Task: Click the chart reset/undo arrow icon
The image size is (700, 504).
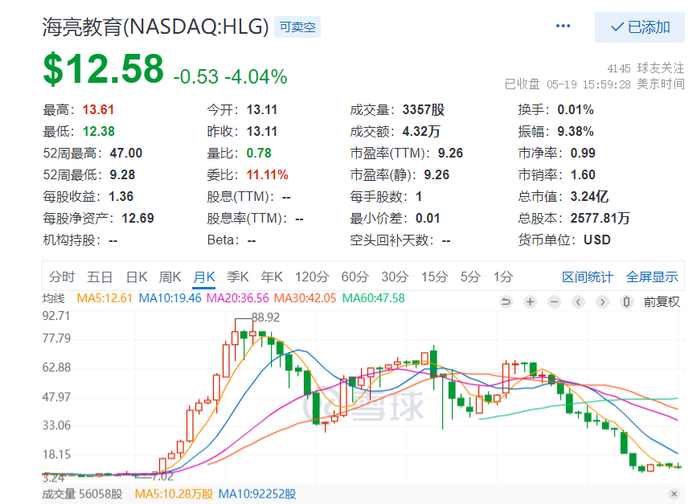Action: [506, 302]
